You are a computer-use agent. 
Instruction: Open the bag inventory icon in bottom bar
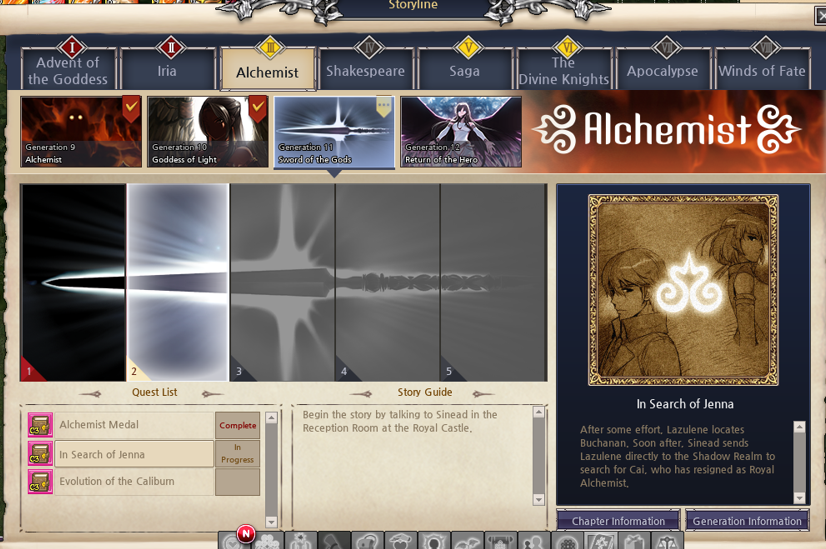pyautogui.click(x=367, y=541)
